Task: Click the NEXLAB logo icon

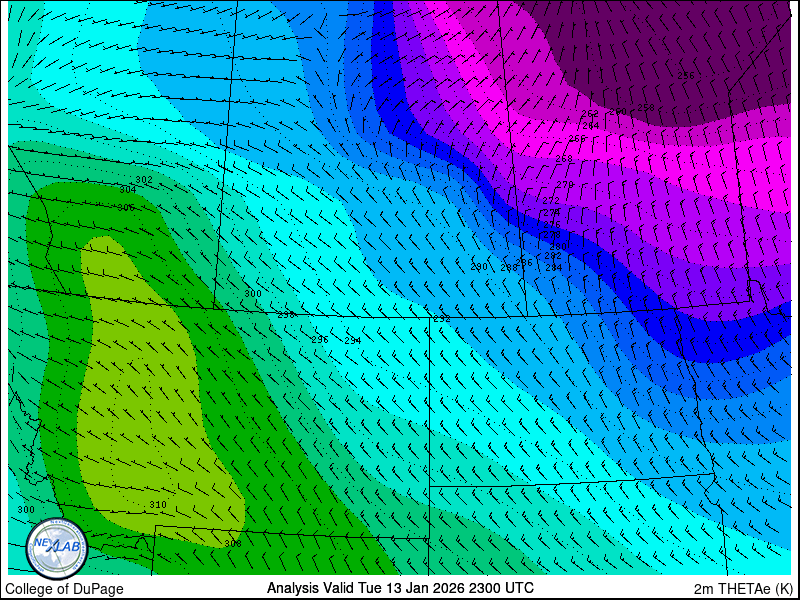Action: click(x=57, y=548)
